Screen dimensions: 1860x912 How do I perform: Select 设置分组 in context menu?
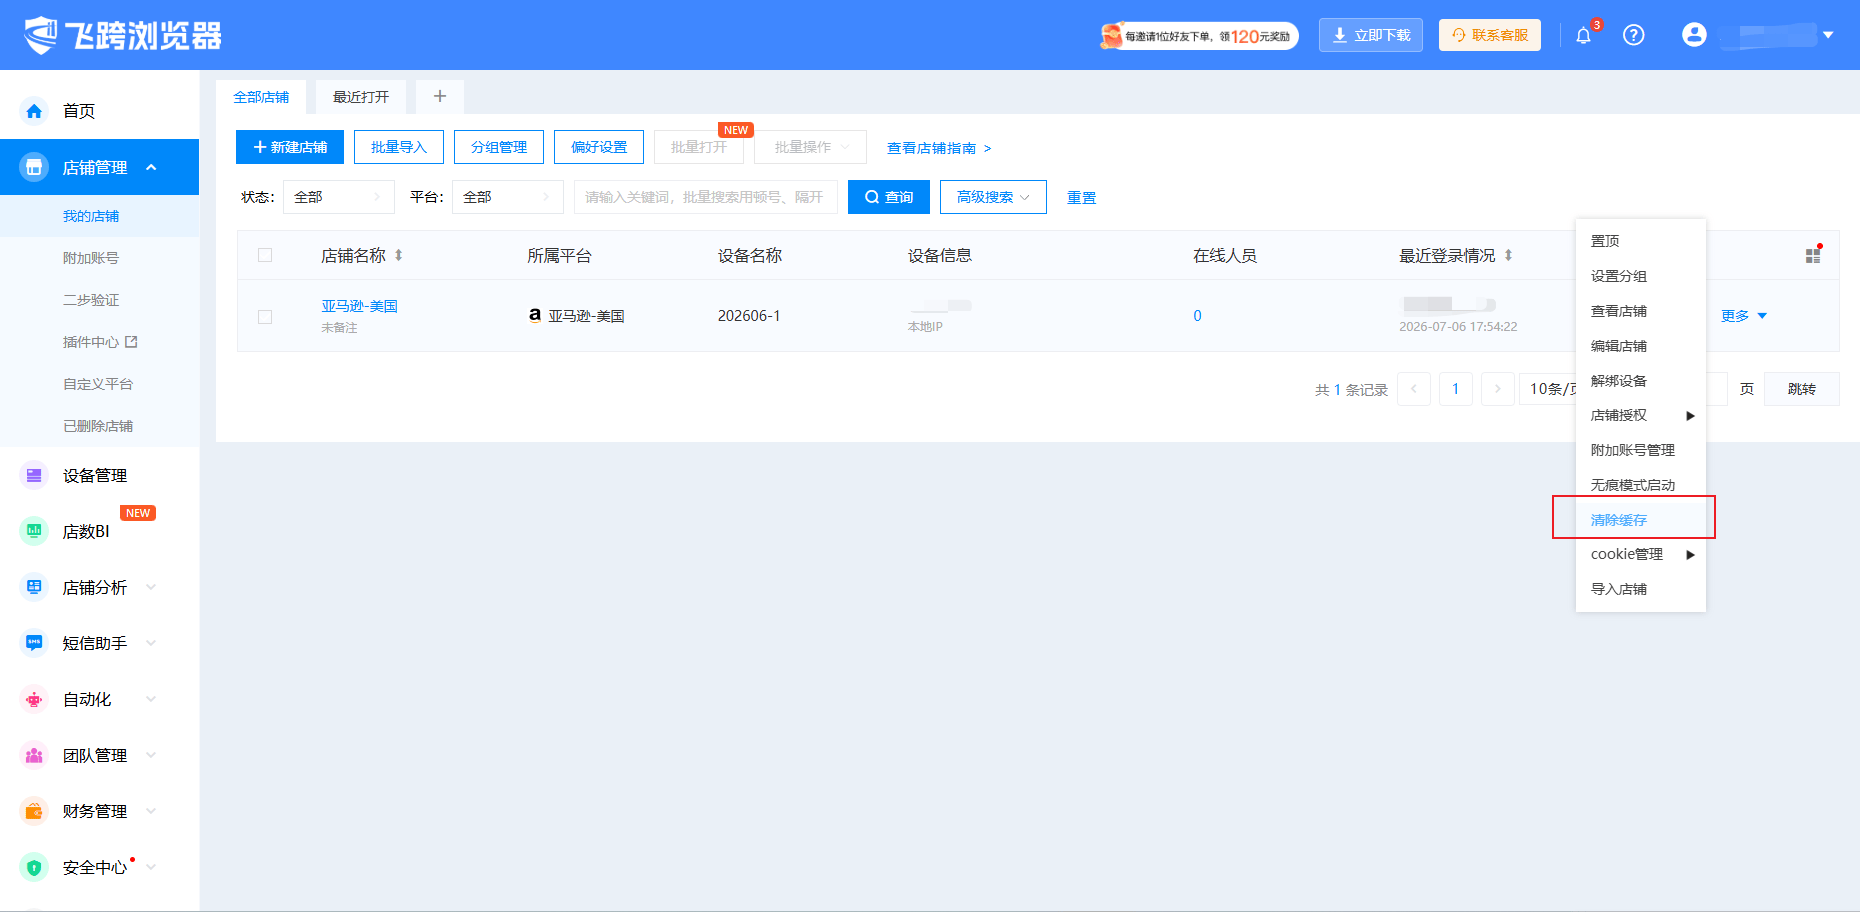[x=1641, y=276]
